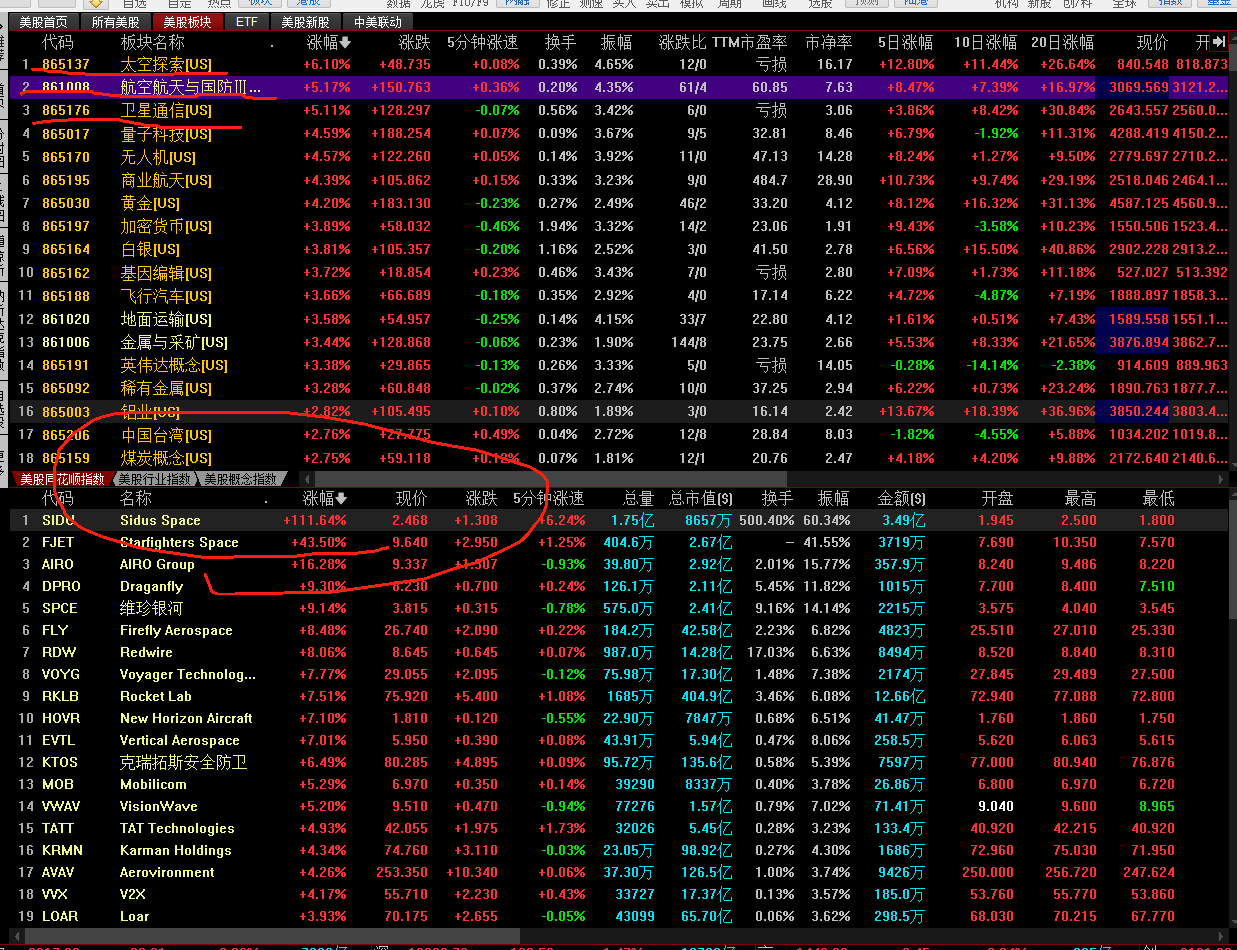Open the 中美联动 tab

(378, 22)
